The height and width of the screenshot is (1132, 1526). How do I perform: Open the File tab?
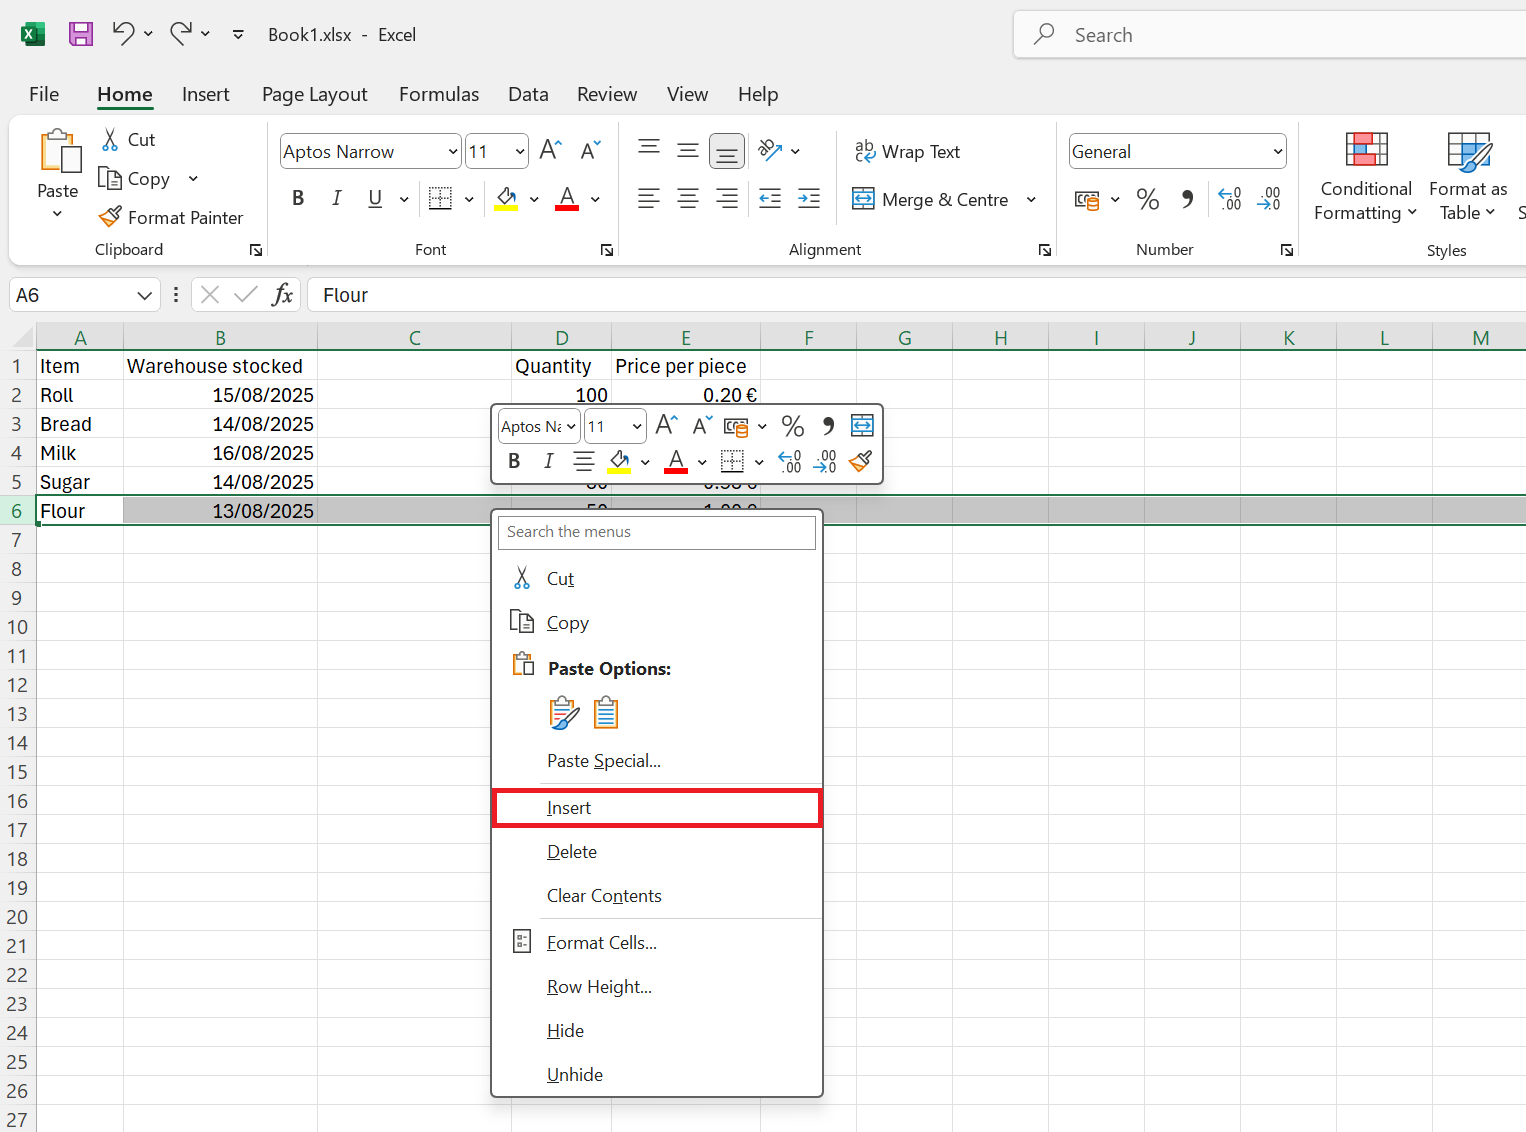[44, 94]
